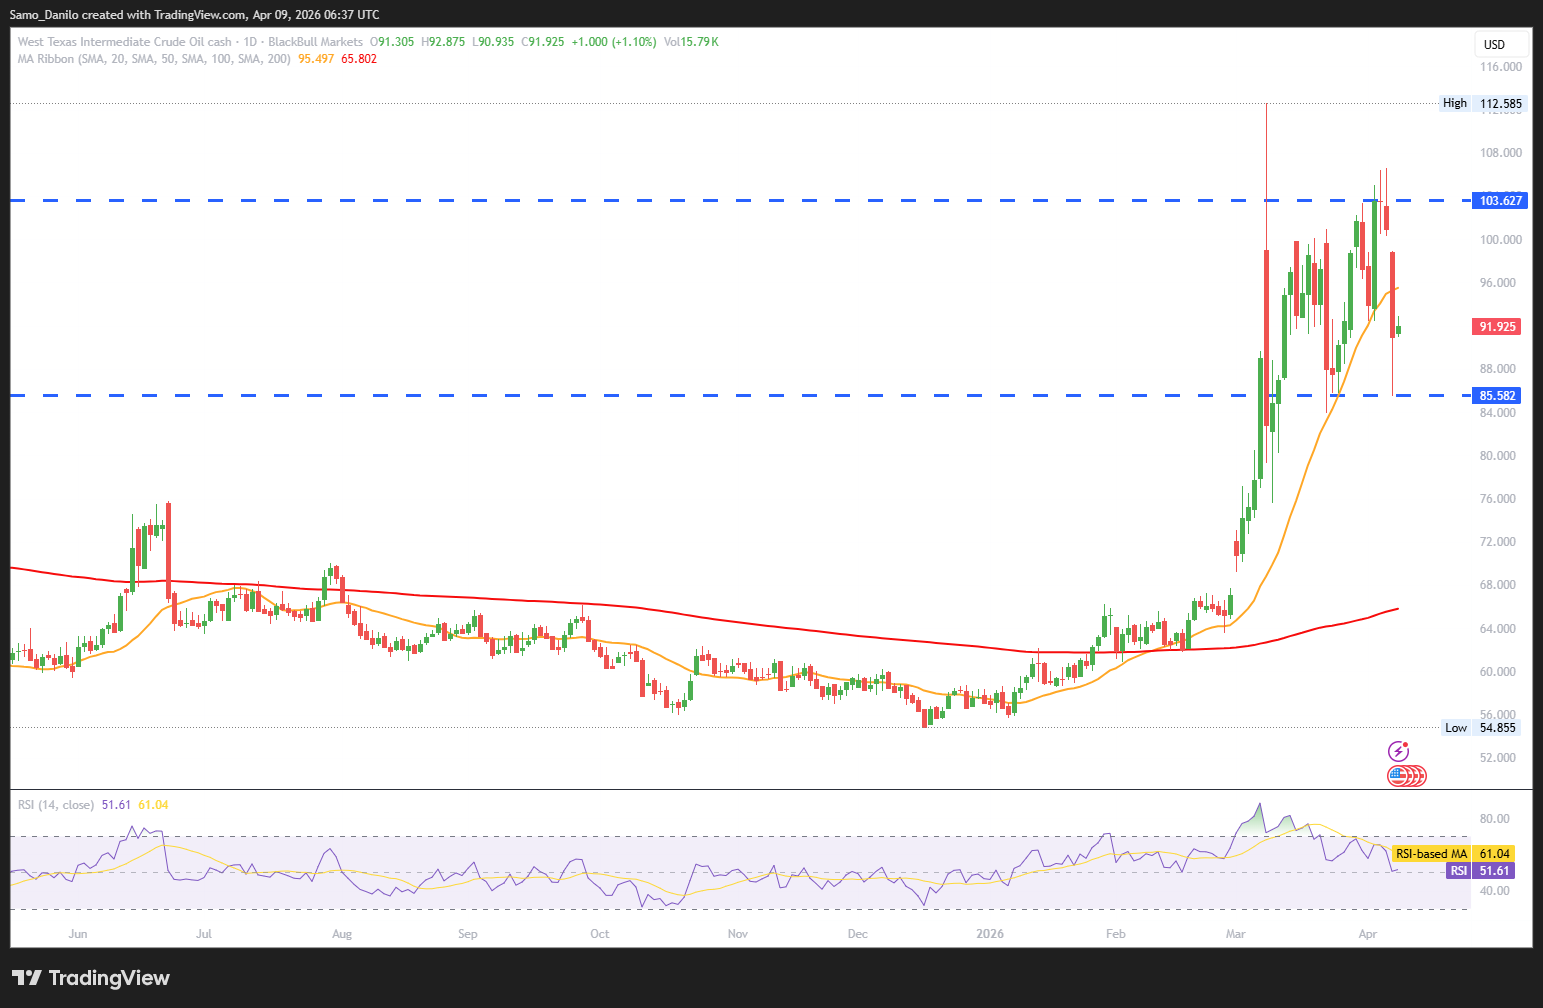Viewport: 1543px width, 1008px height.
Task: Click the 103.627 blue price level label
Action: (1500, 201)
